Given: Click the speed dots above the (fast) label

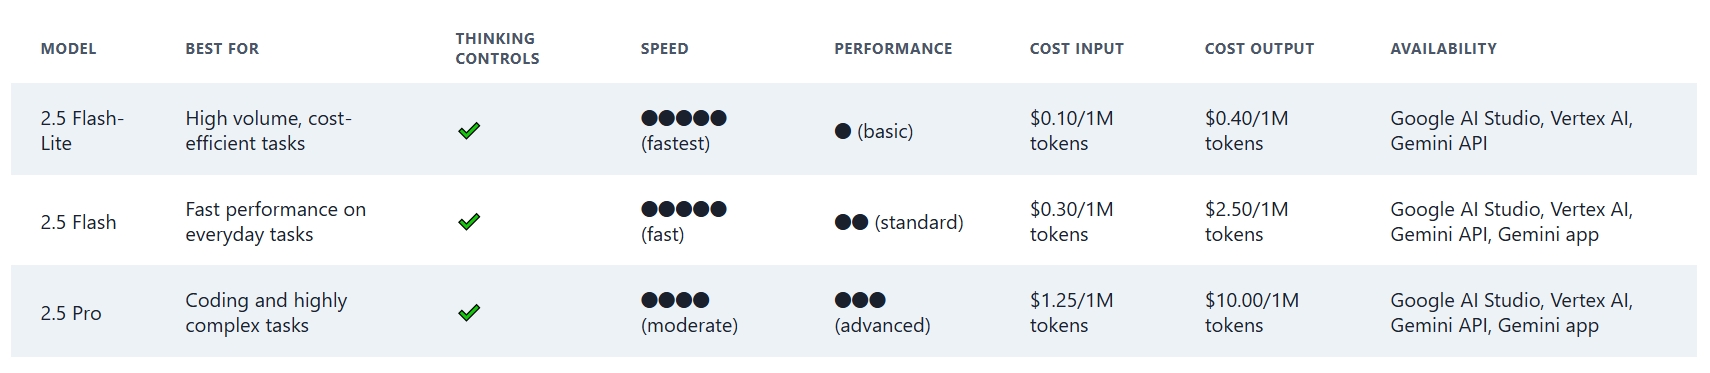Looking at the screenshot, I should (684, 209).
